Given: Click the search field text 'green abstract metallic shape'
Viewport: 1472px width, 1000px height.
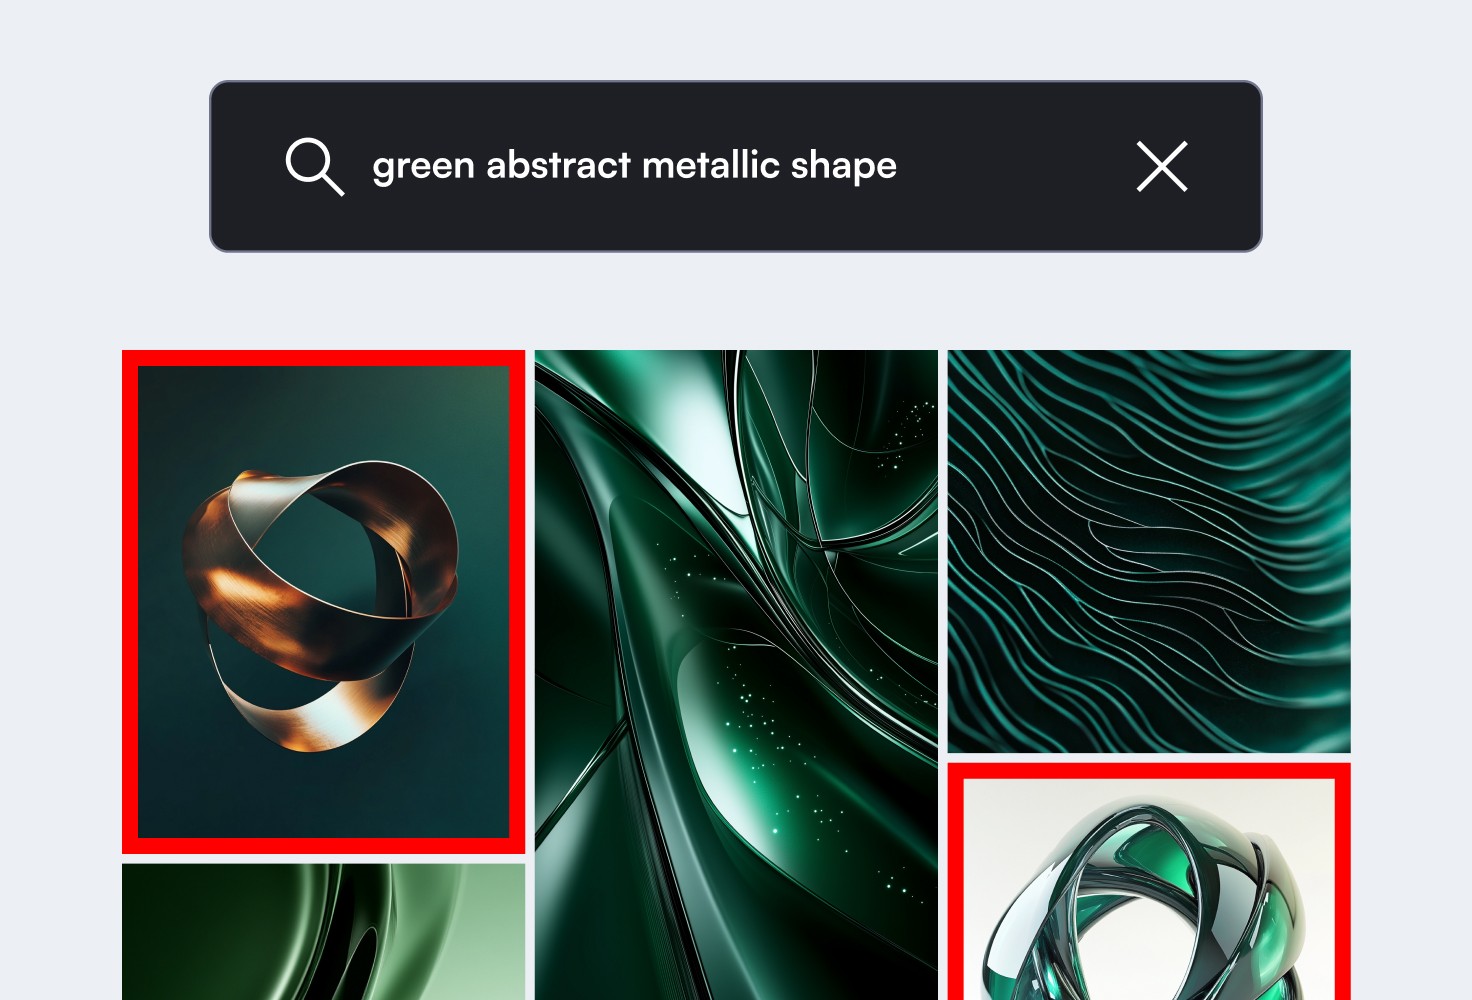Looking at the screenshot, I should pyautogui.click(x=634, y=166).
